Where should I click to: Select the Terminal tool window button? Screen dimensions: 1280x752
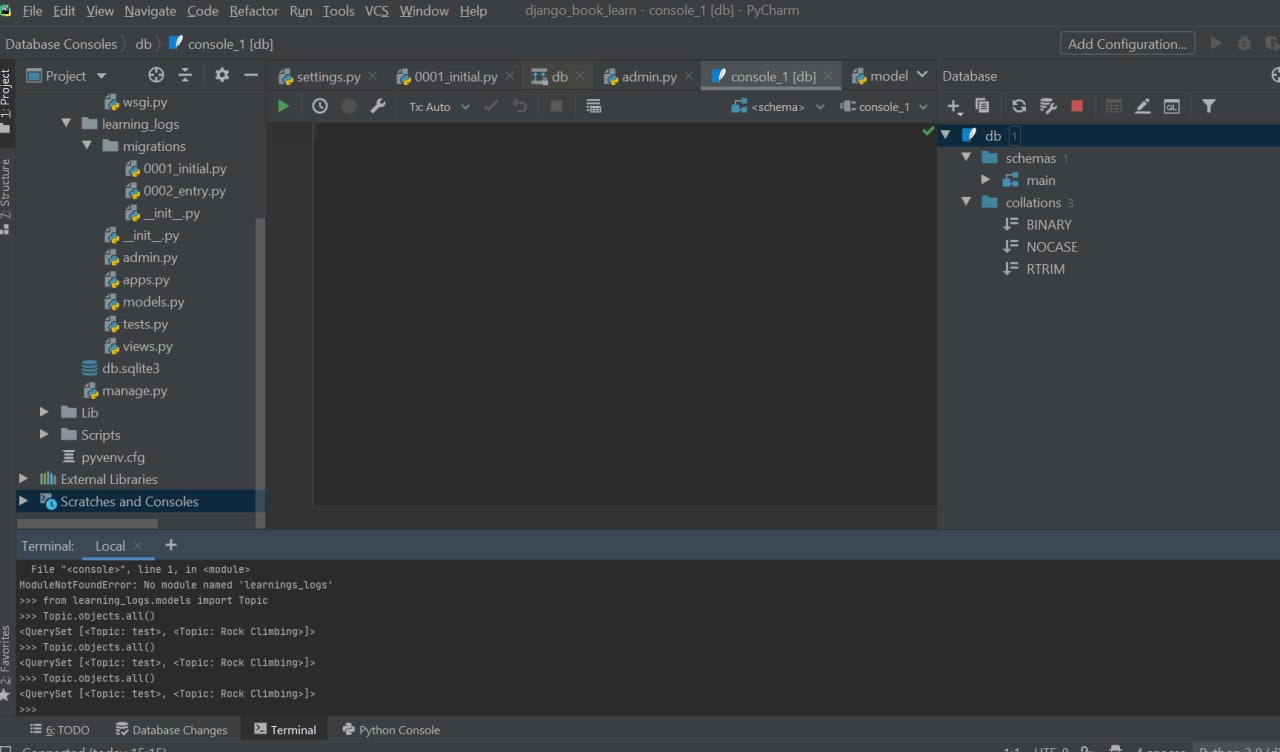(x=285, y=730)
